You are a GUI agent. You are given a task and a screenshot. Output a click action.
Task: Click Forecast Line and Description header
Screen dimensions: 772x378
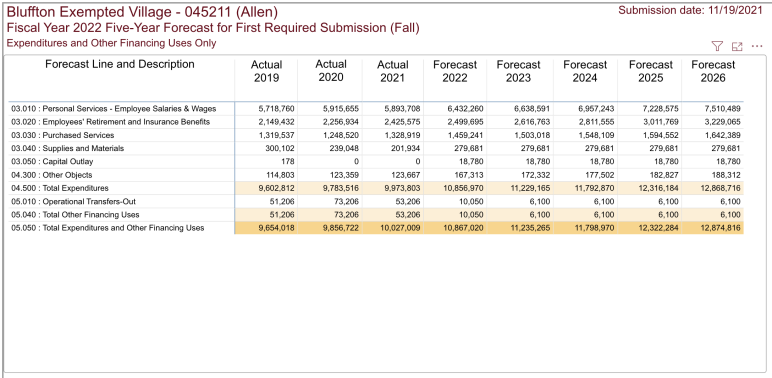120,64
